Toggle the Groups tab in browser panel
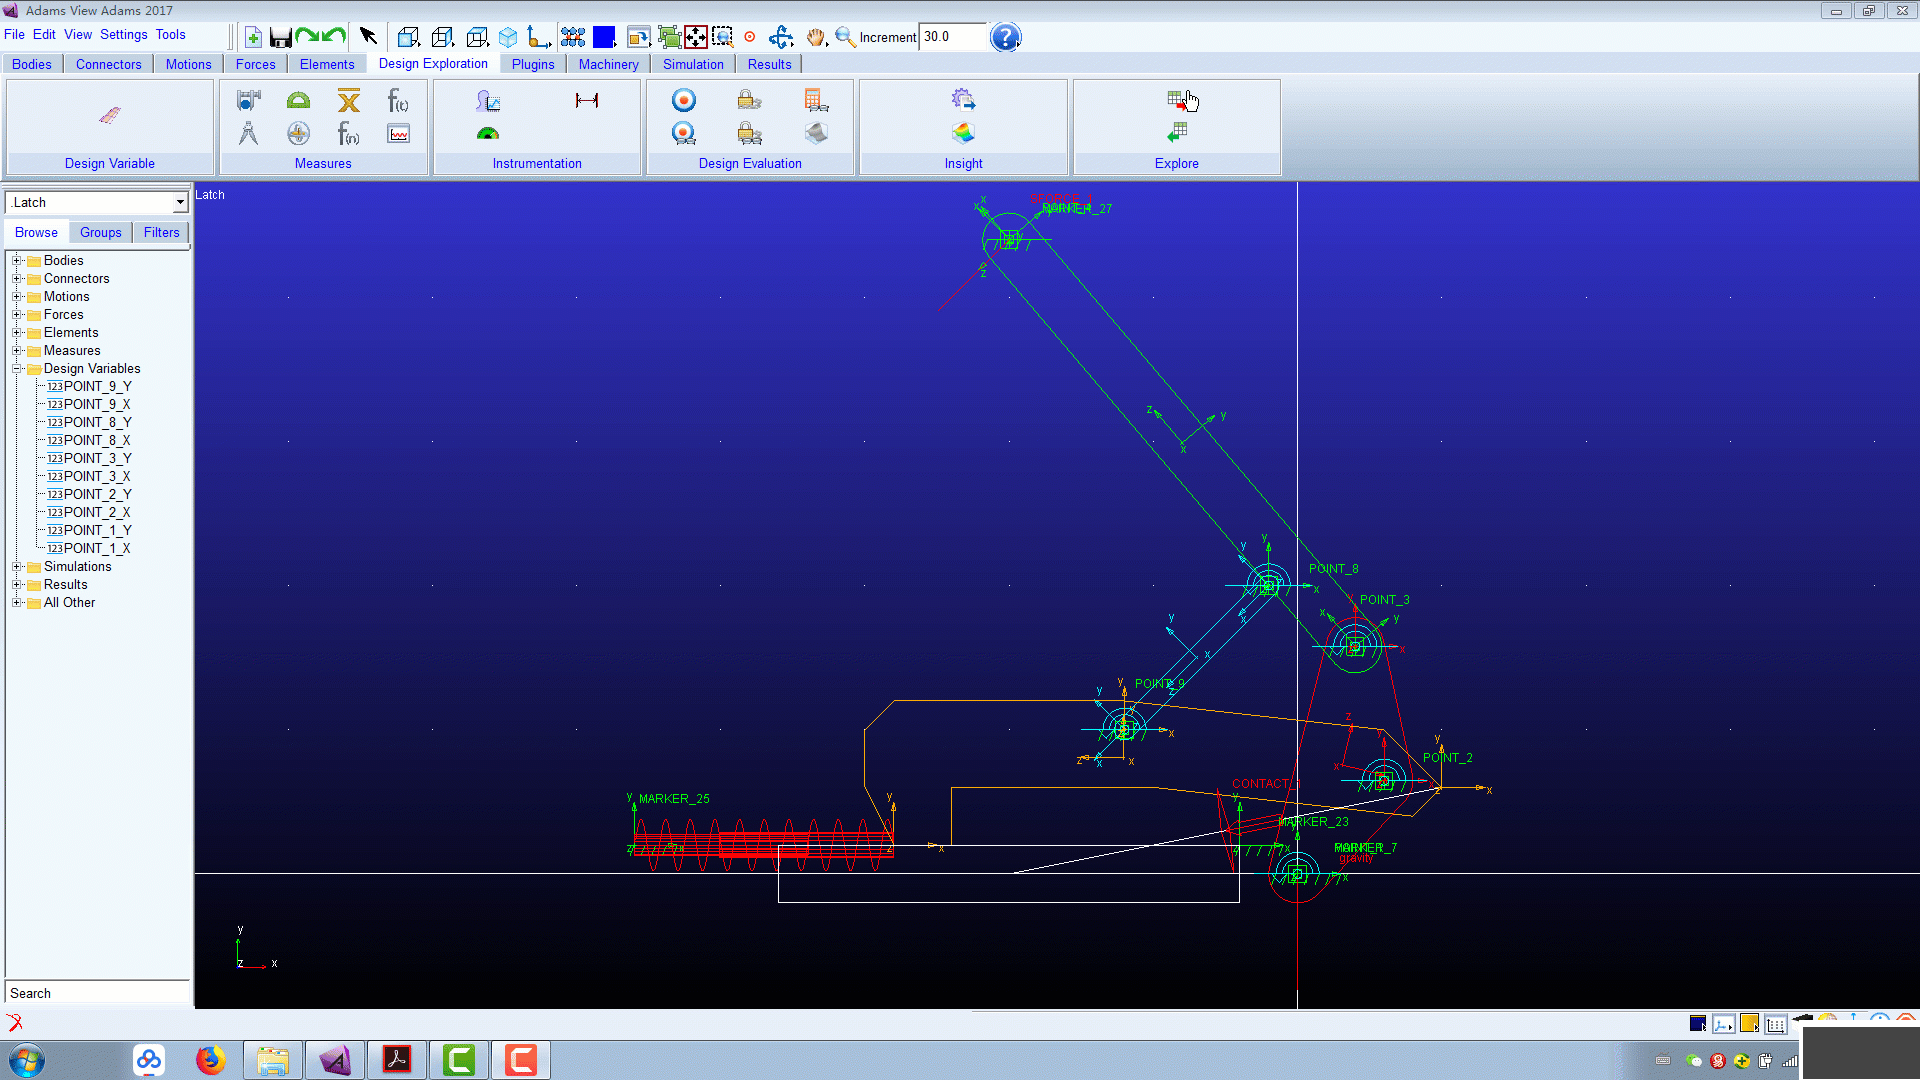The width and height of the screenshot is (1920, 1080). pos(99,232)
